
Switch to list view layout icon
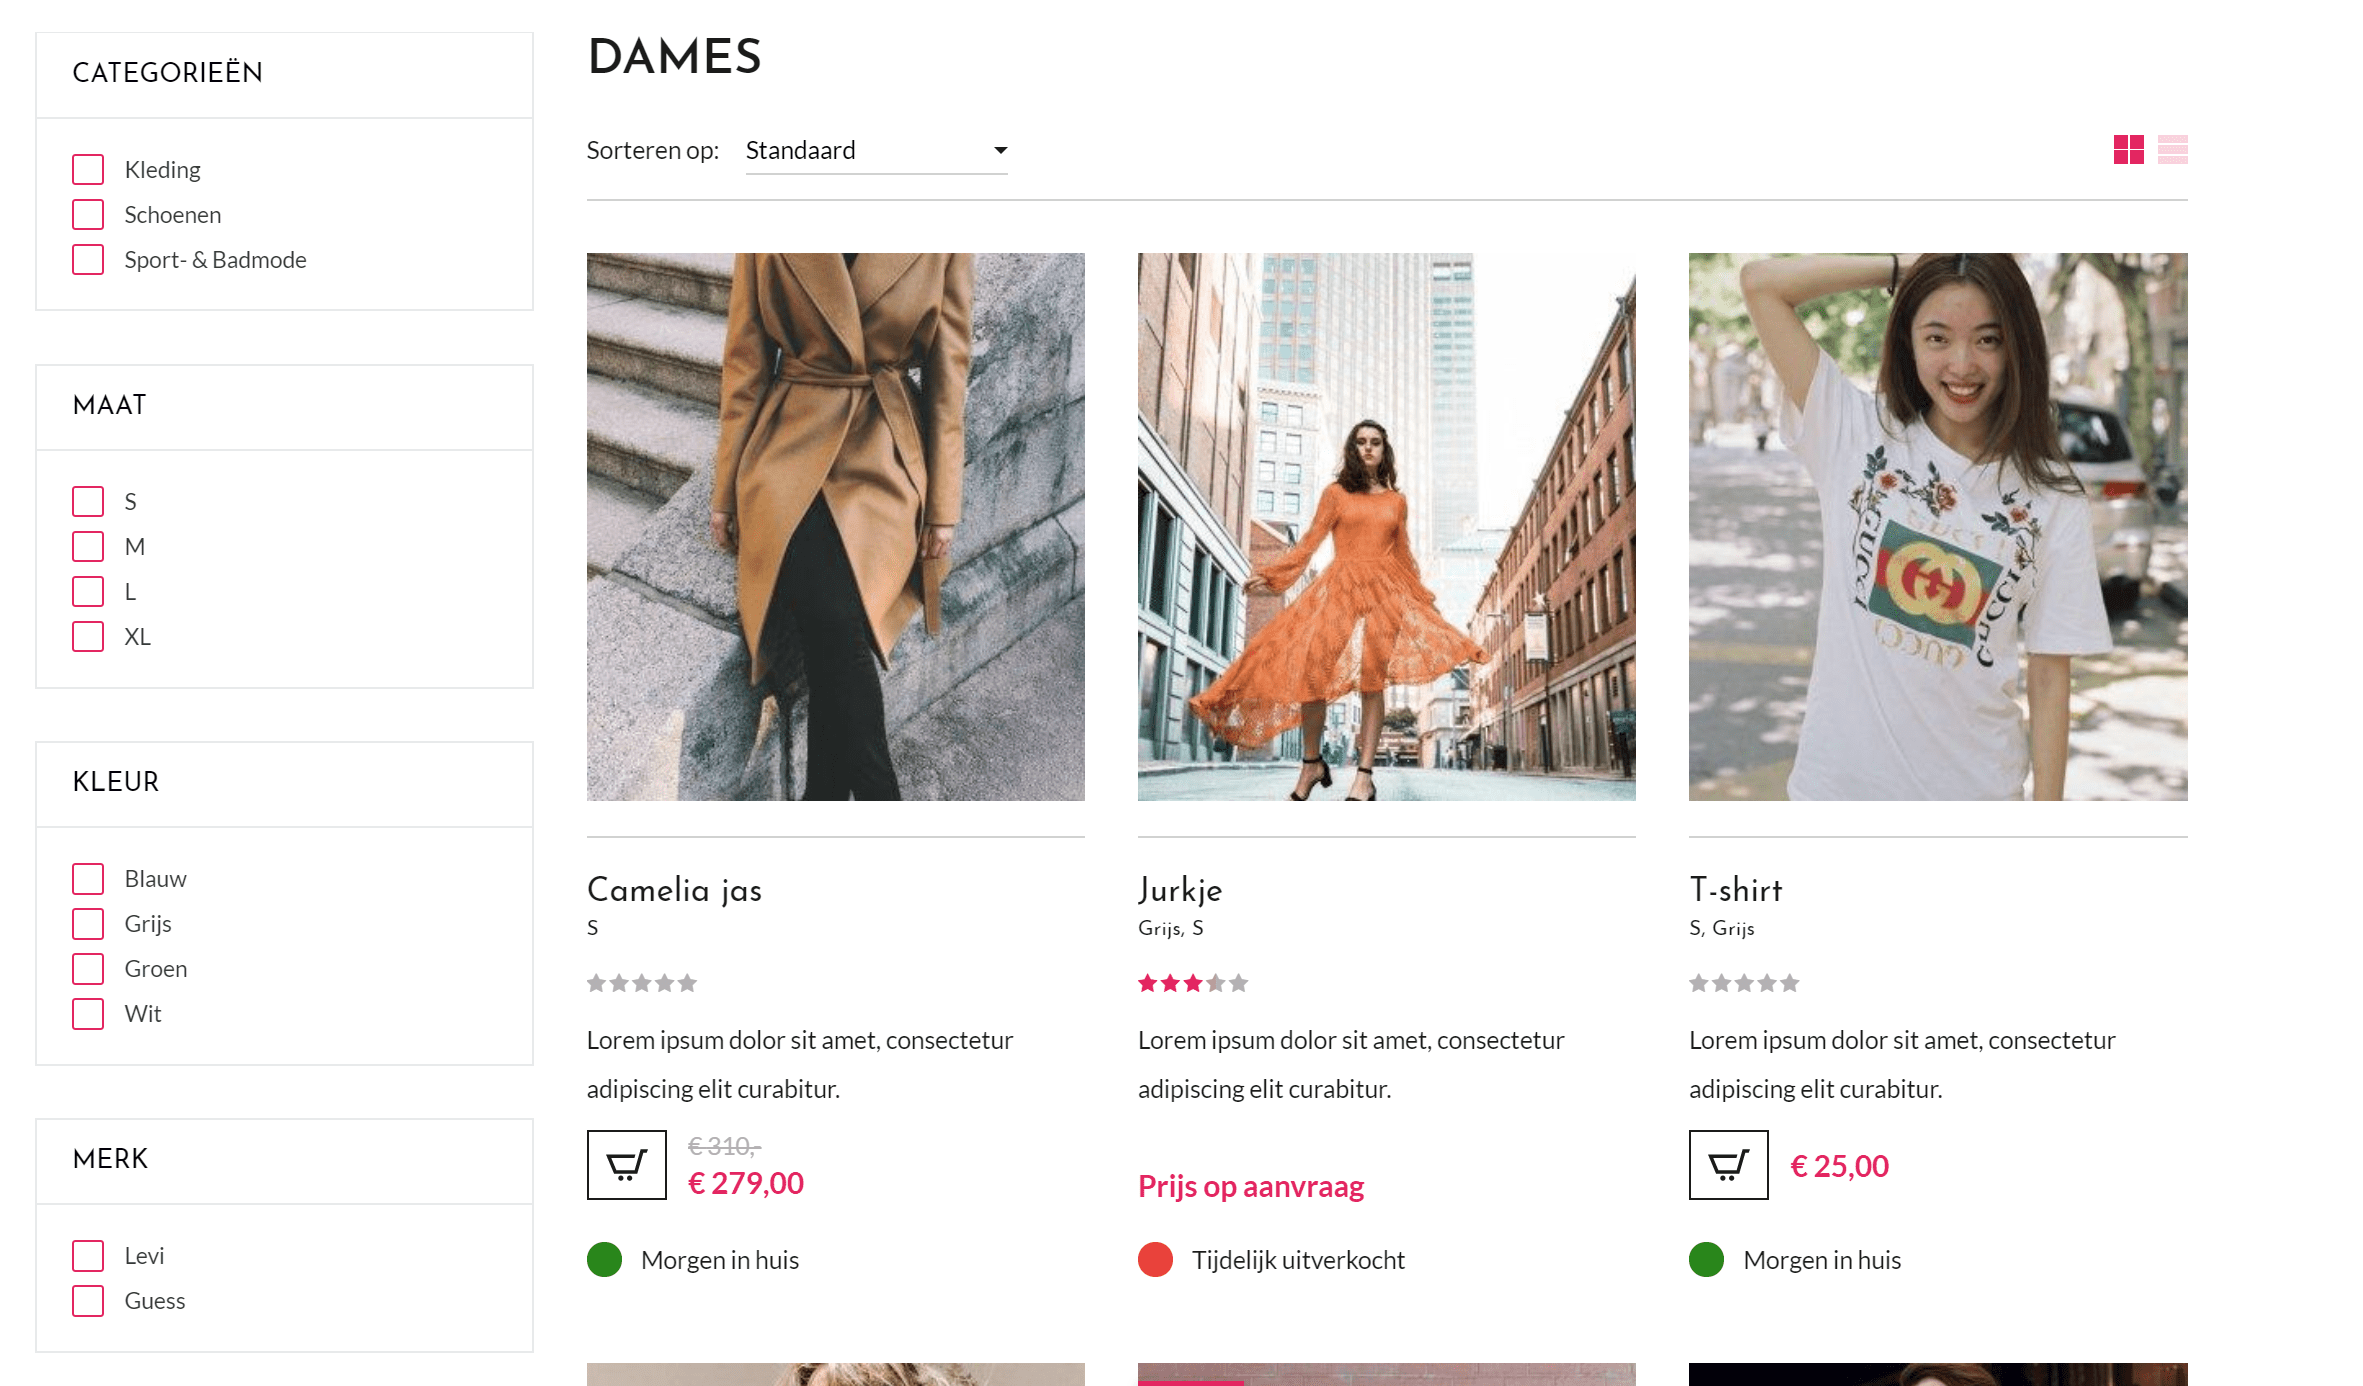pos(2172,150)
